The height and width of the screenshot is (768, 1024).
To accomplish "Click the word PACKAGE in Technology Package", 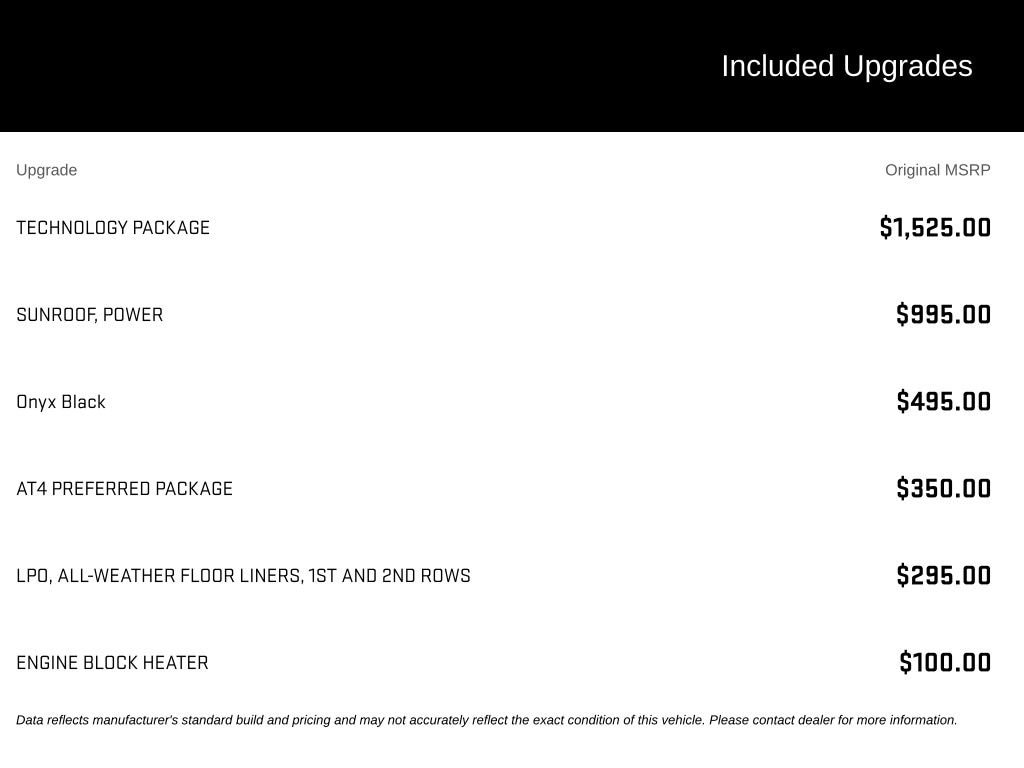I will click(x=171, y=227).
